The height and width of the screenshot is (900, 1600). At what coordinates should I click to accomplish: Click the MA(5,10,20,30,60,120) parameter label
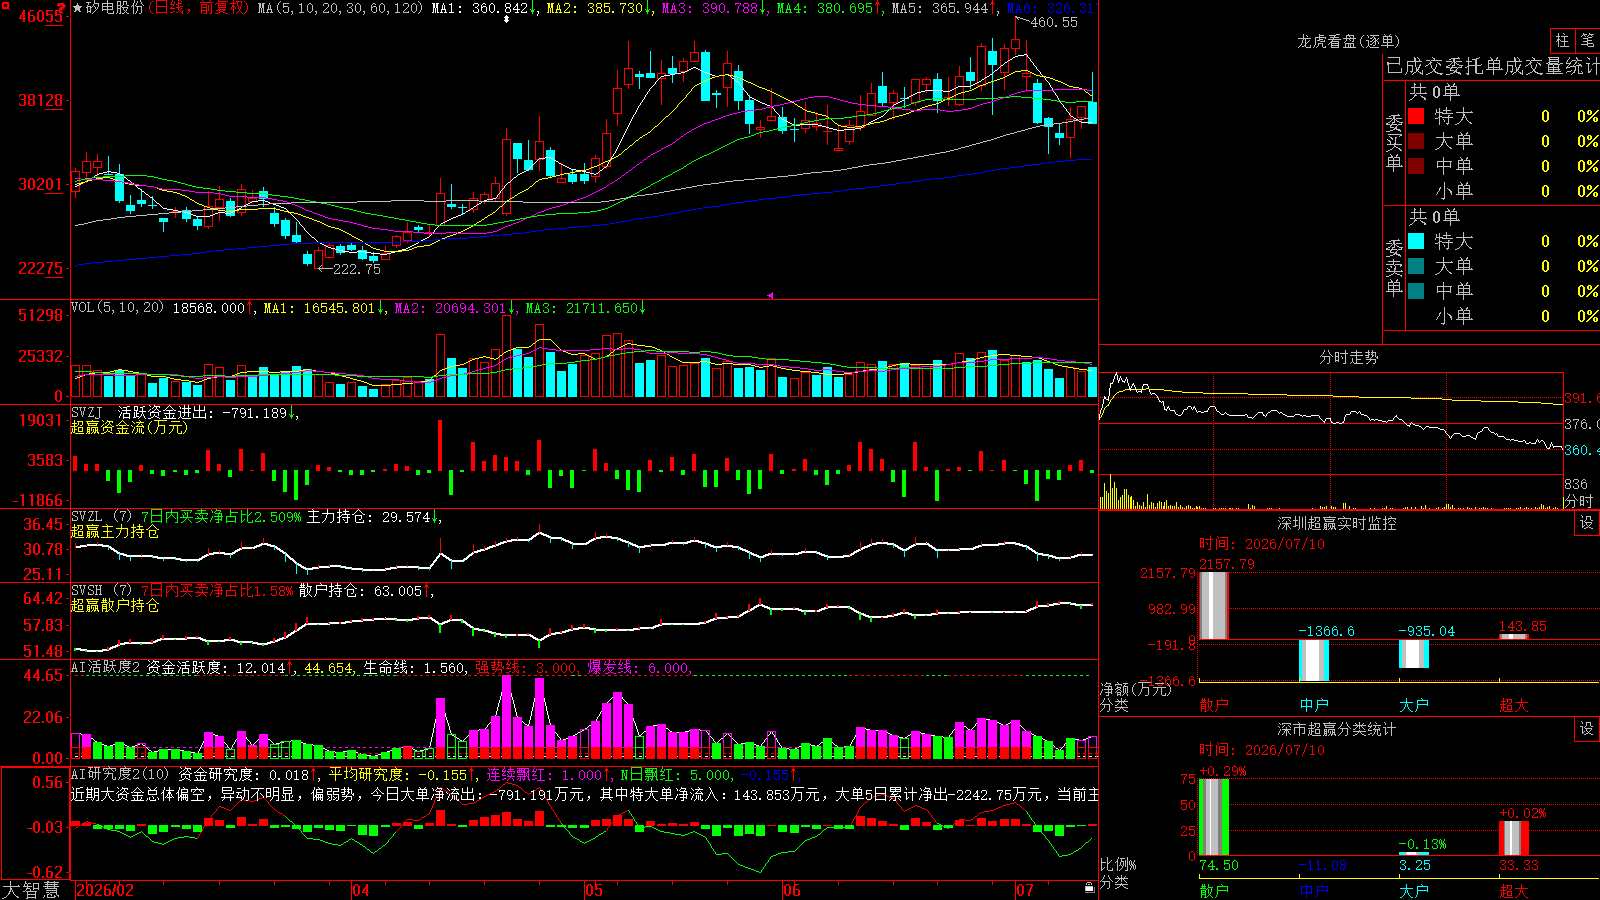340,8
